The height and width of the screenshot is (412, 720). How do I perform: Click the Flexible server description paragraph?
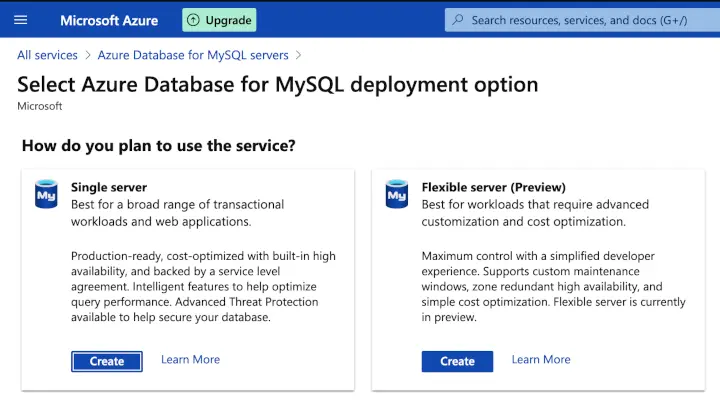click(x=555, y=287)
